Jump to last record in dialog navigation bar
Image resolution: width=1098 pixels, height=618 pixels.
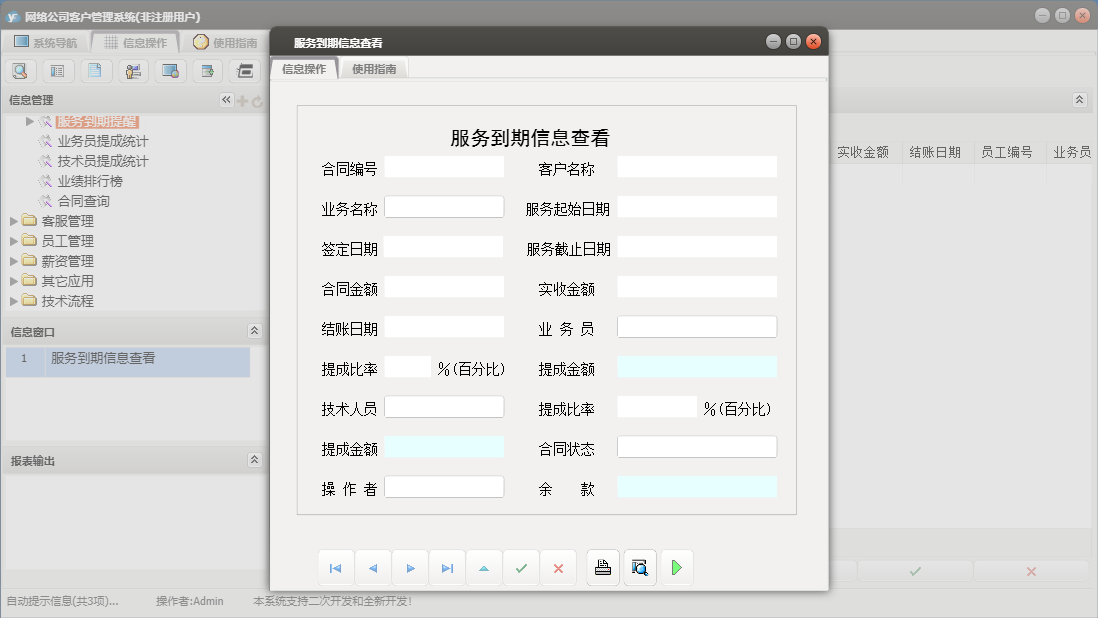click(447, 568)
